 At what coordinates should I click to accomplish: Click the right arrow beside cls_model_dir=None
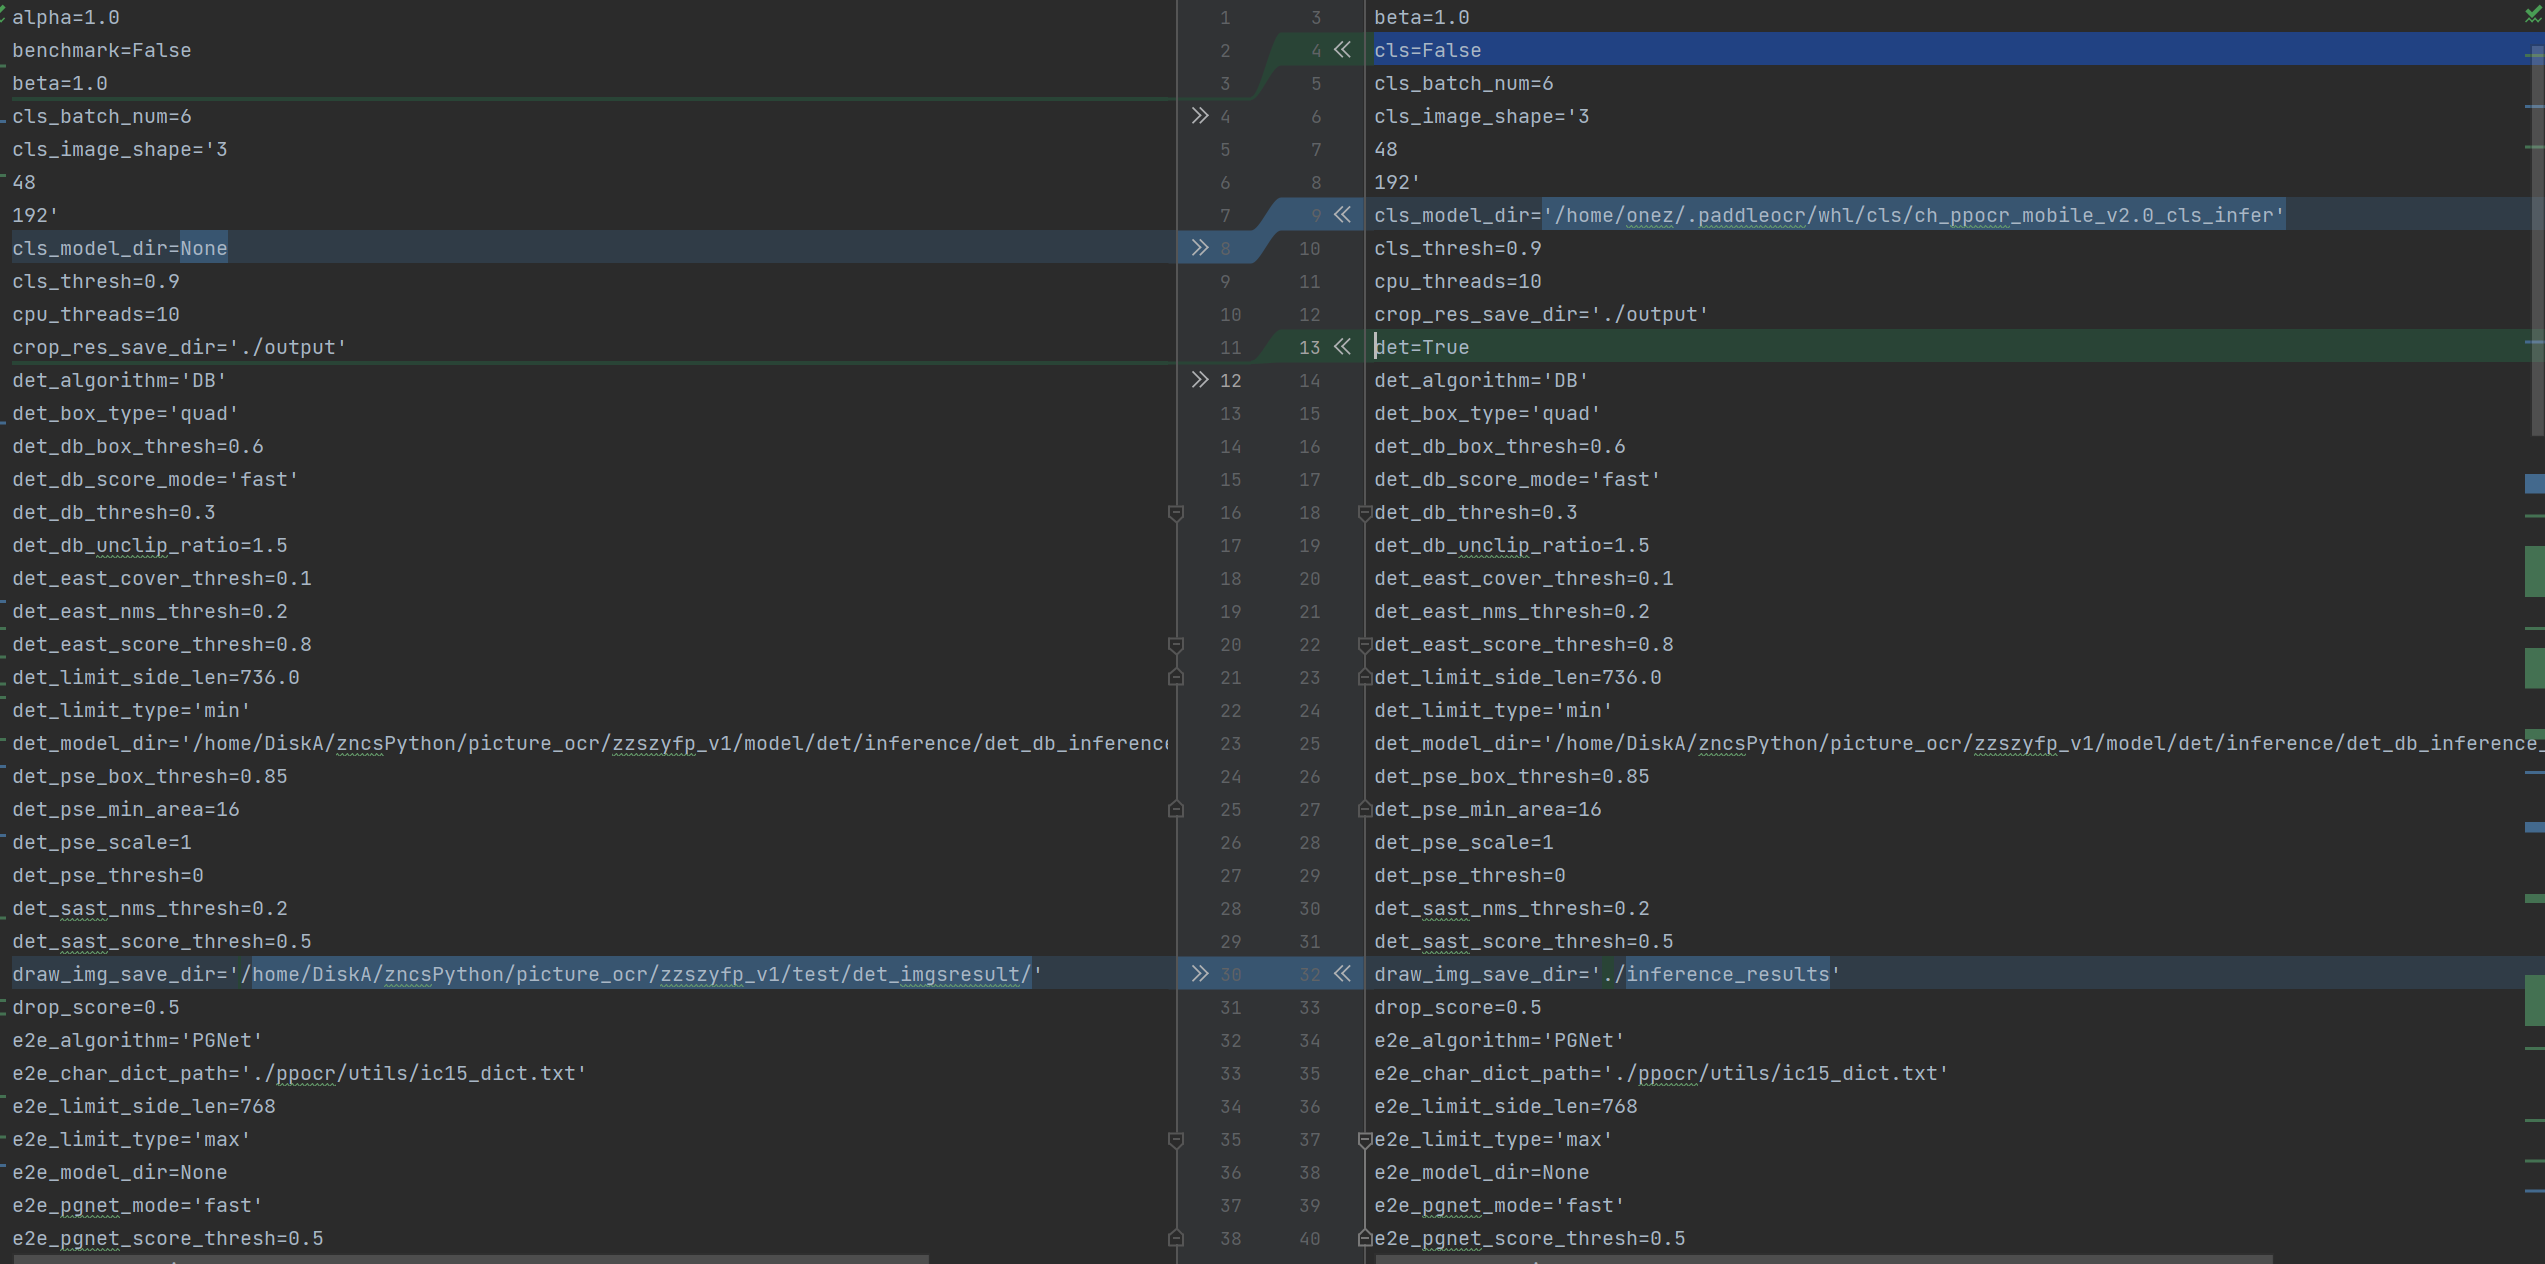[x=1200, y=248]
